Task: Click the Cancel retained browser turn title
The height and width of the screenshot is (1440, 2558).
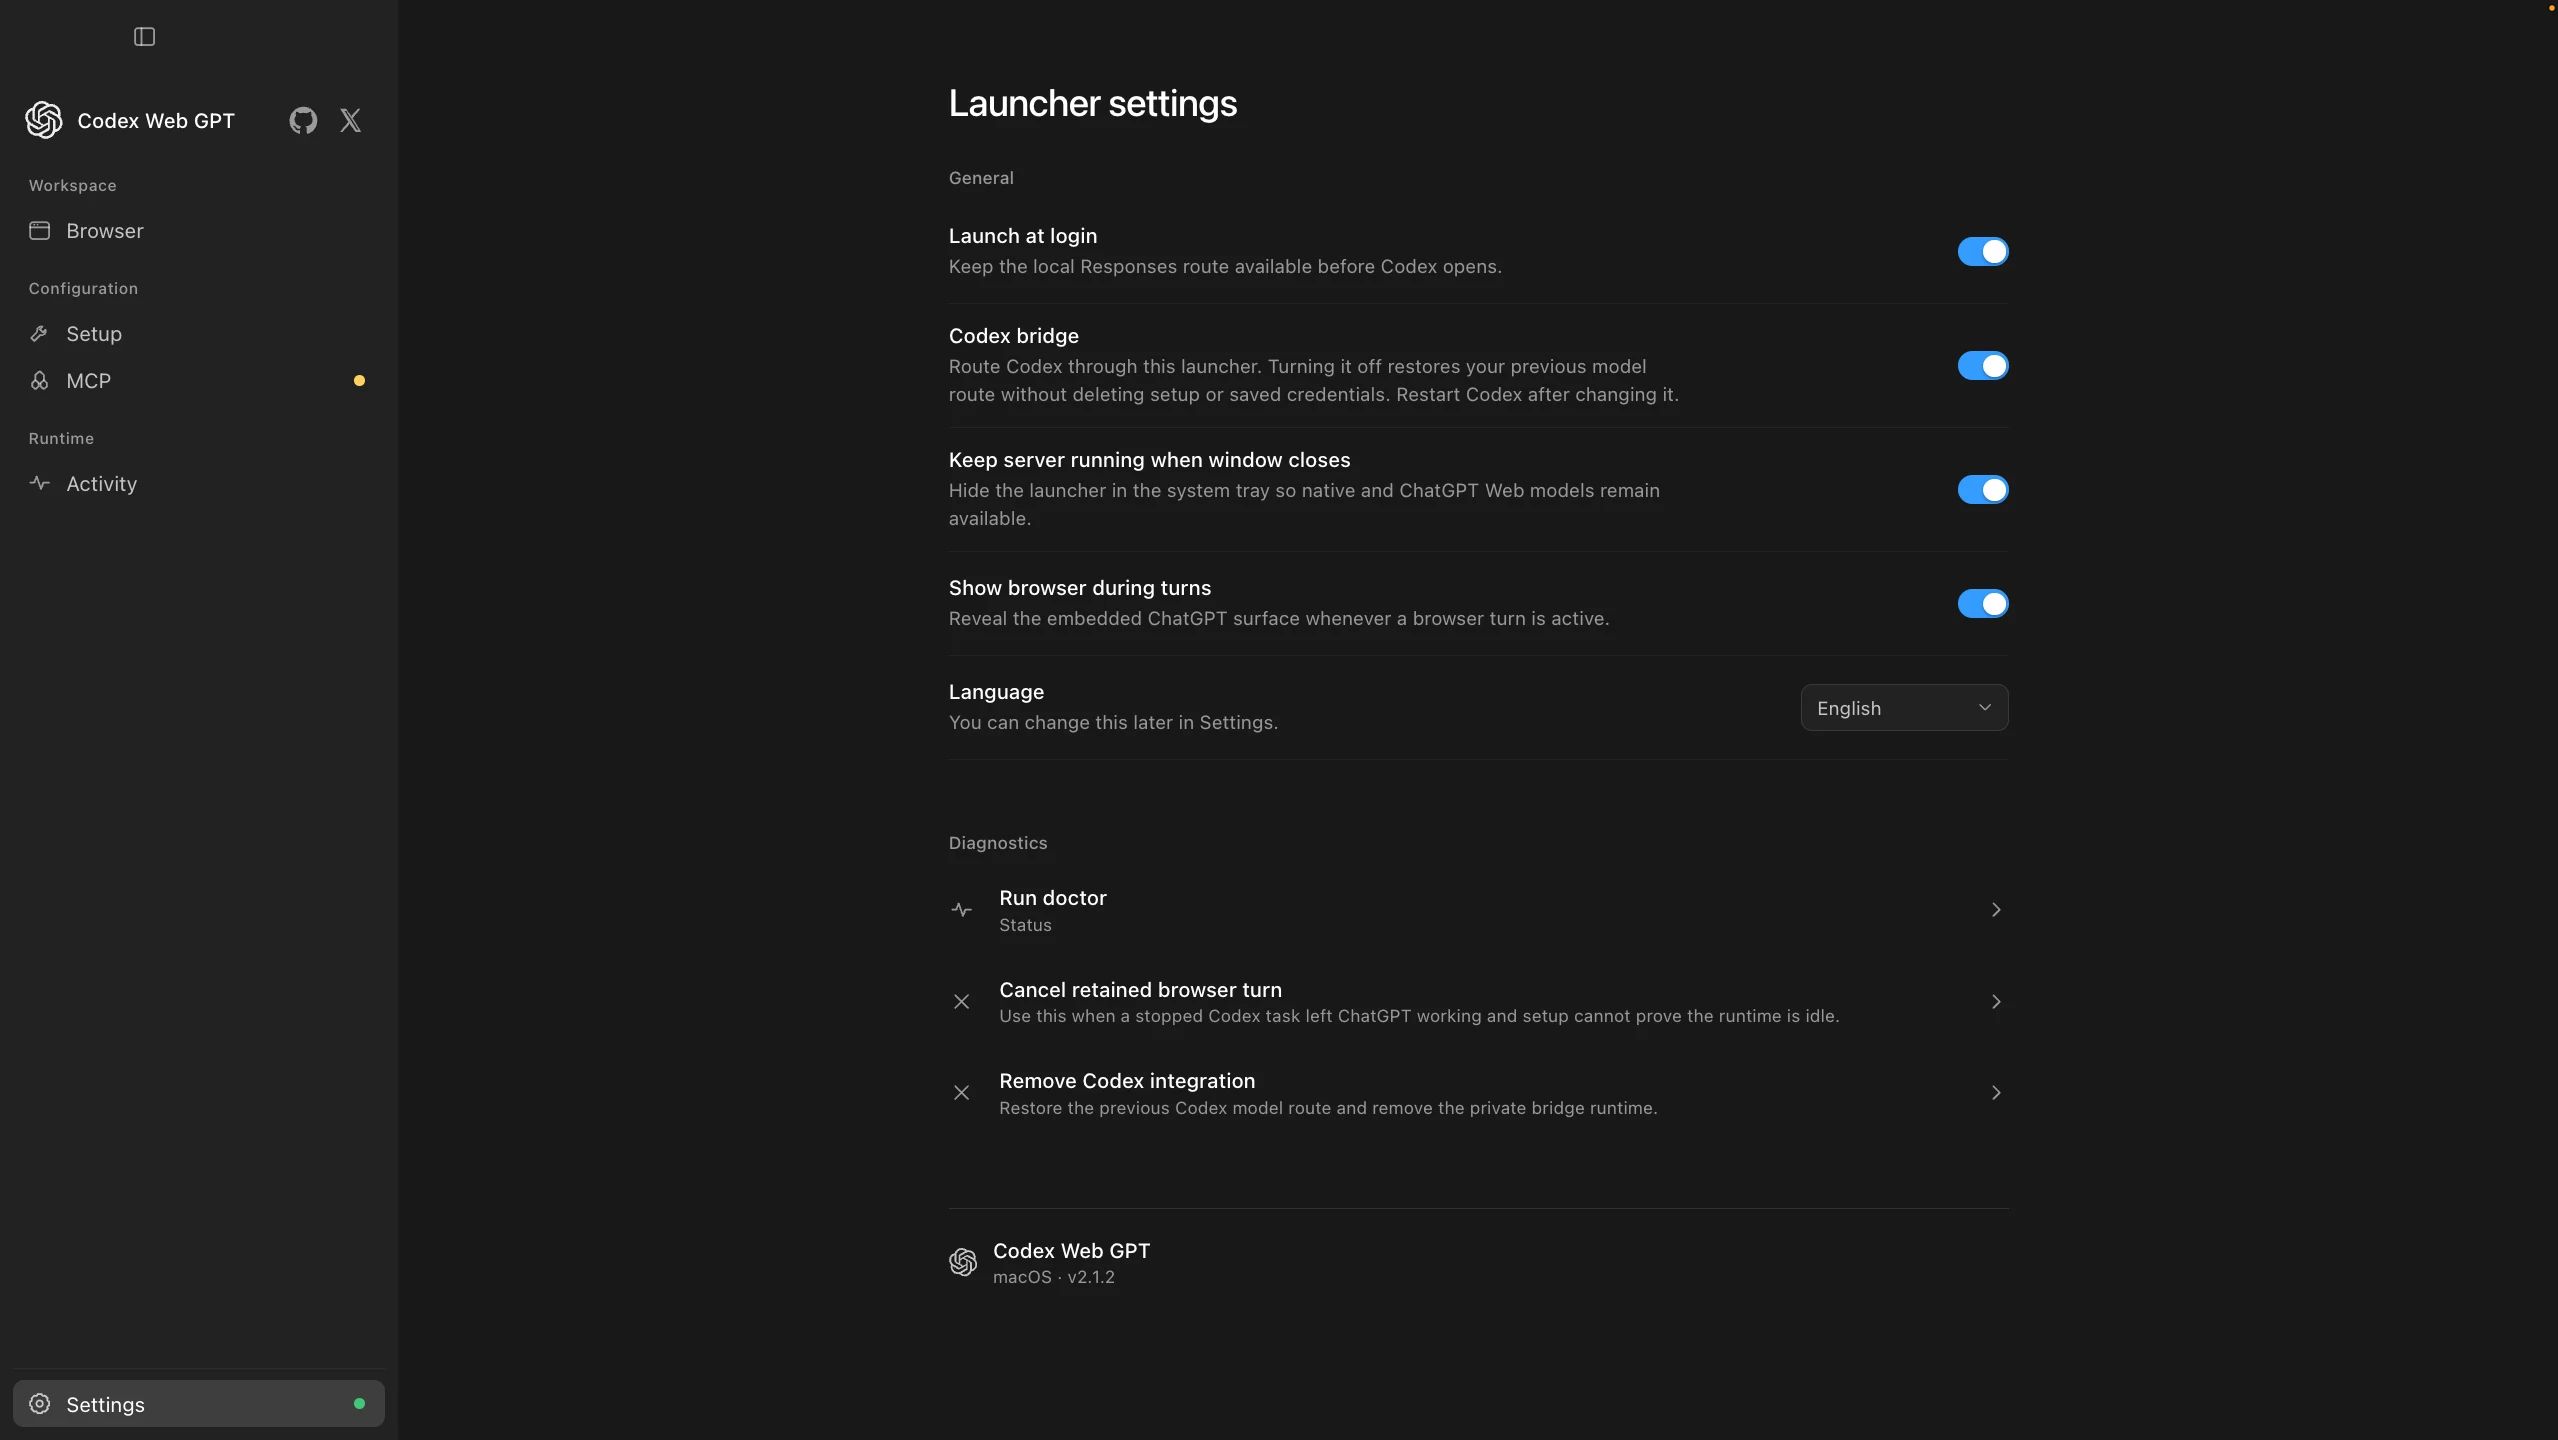Action: point(1140,990)
